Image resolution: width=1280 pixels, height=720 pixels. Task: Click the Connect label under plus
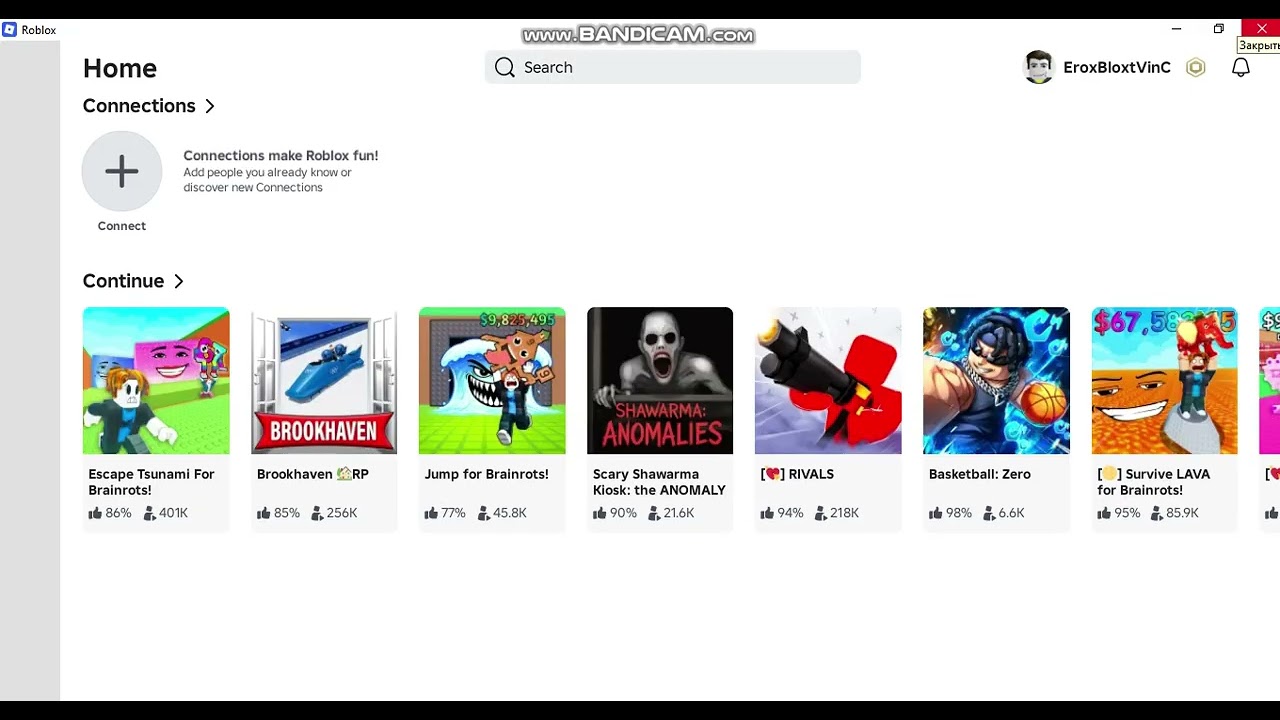(122, 226)
